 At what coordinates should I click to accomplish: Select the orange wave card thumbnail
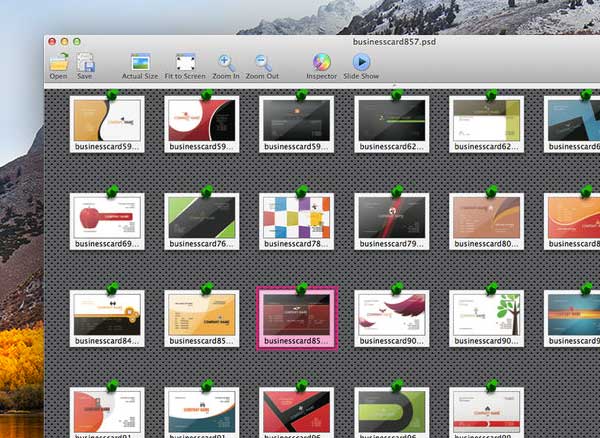click(572, 221)
